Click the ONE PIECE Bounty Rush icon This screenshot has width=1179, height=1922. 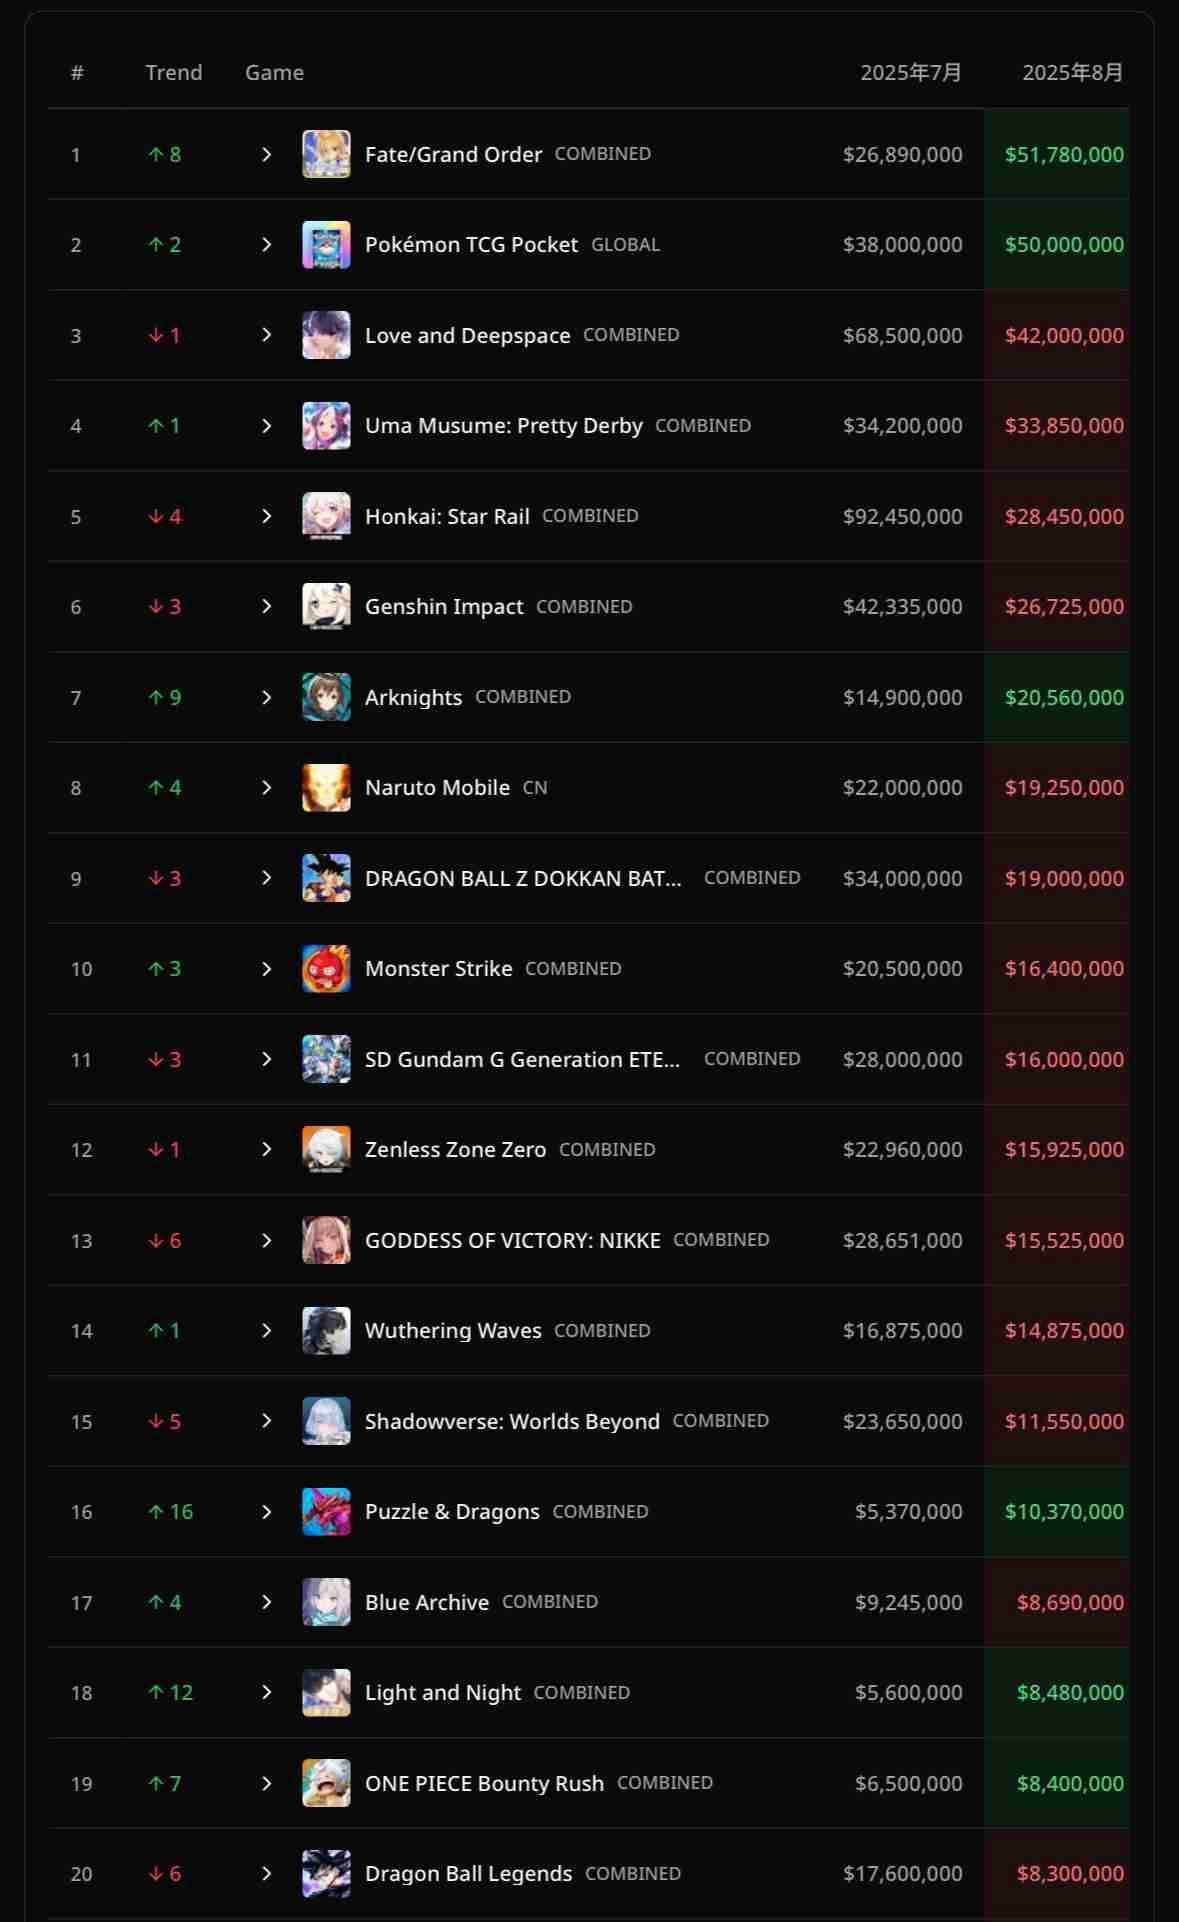pos(326,1783)
